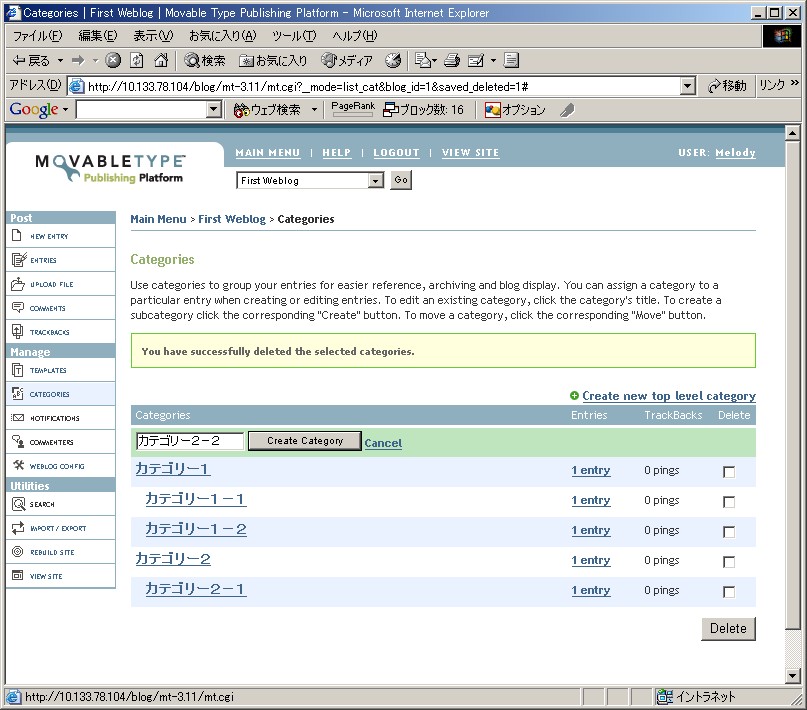Click the Google toolbar highlighter icon
Screen dimensions: 807x710
[567, 110]
